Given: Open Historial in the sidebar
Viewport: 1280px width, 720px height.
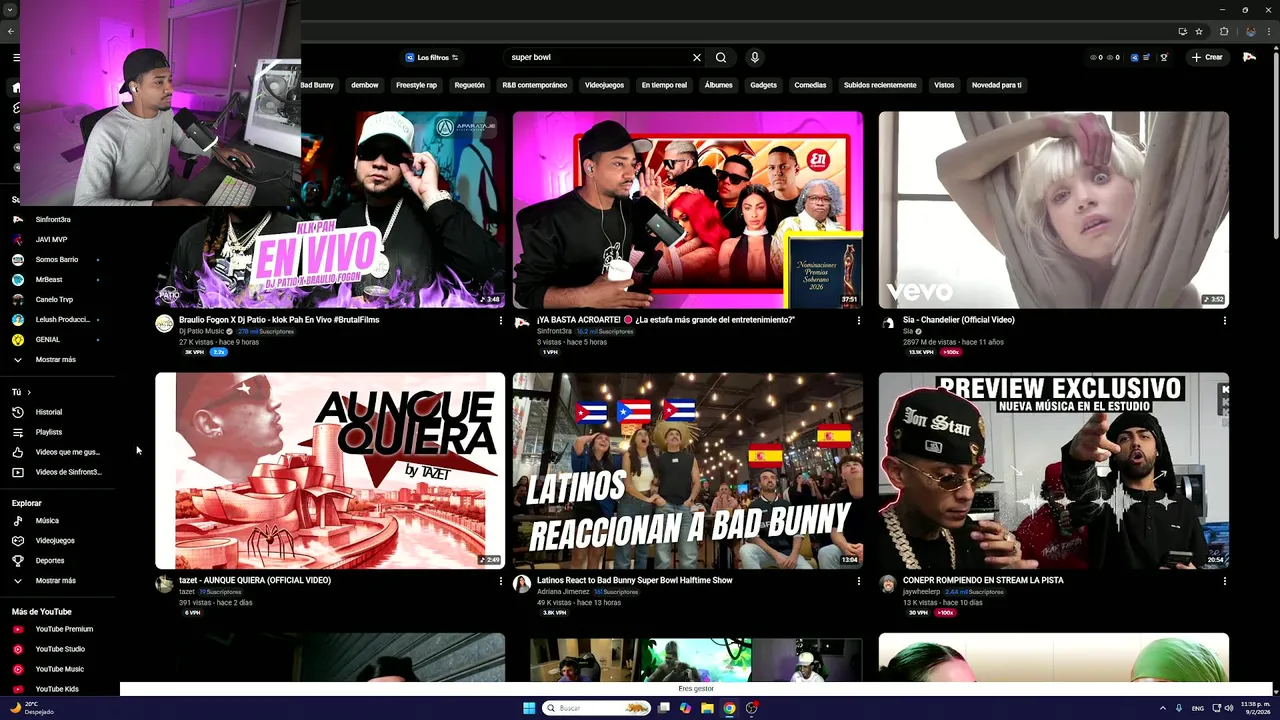Looking at the screenshot, I should pyautogui.click(x=49, y=412).
